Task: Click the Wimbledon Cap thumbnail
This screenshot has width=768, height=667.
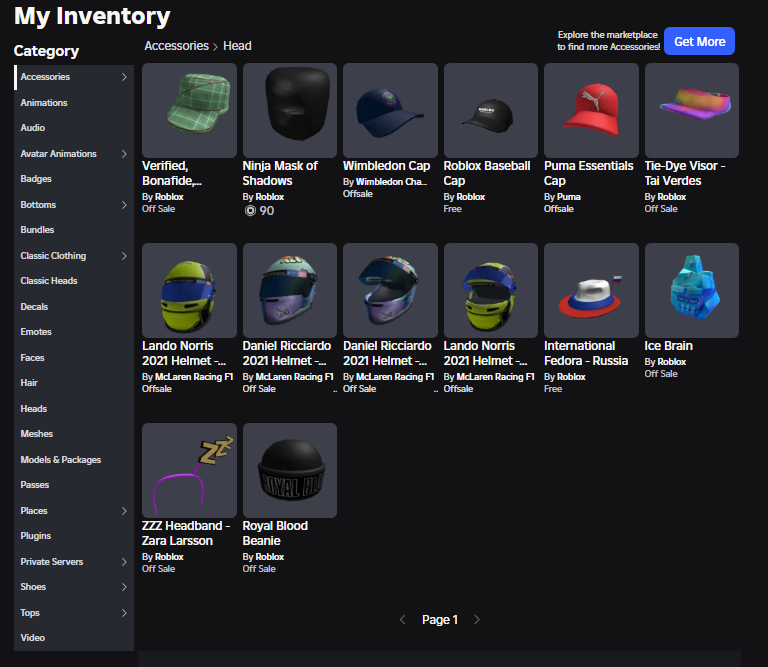Action: click(x=390, y=110)
